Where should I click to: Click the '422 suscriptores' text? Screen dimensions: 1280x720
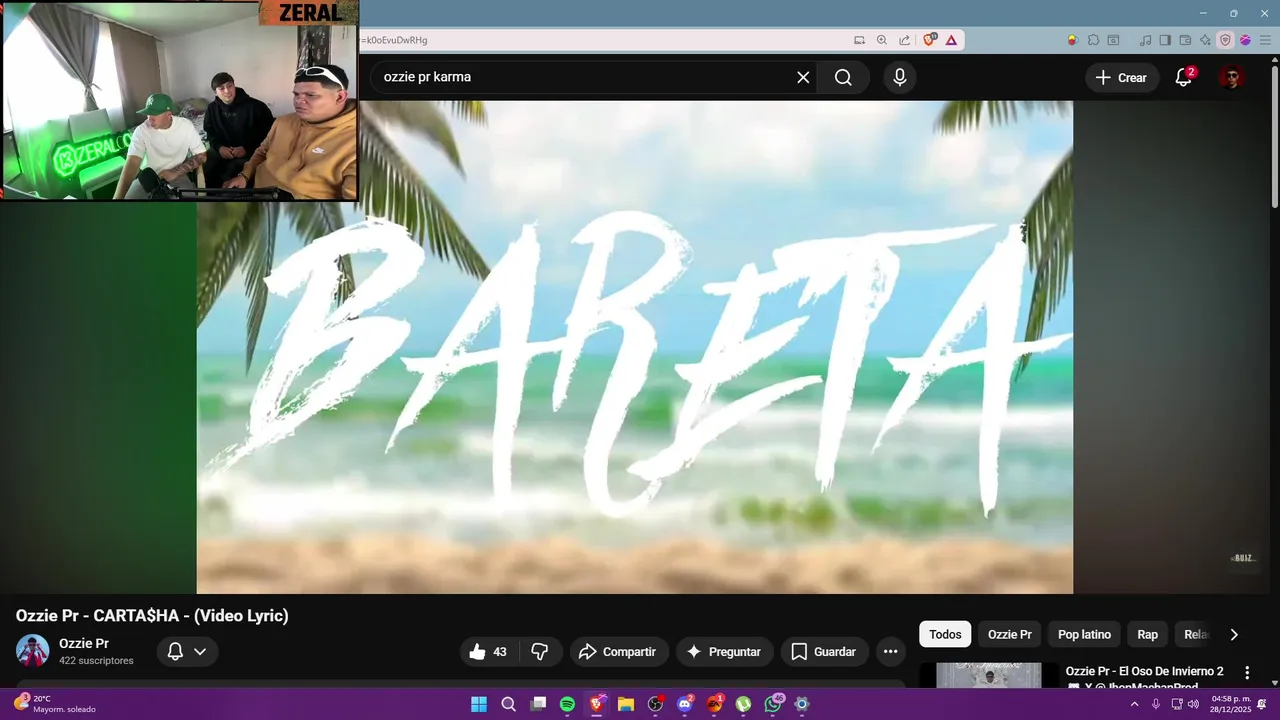pyautogui.click(x=96, y=661)
